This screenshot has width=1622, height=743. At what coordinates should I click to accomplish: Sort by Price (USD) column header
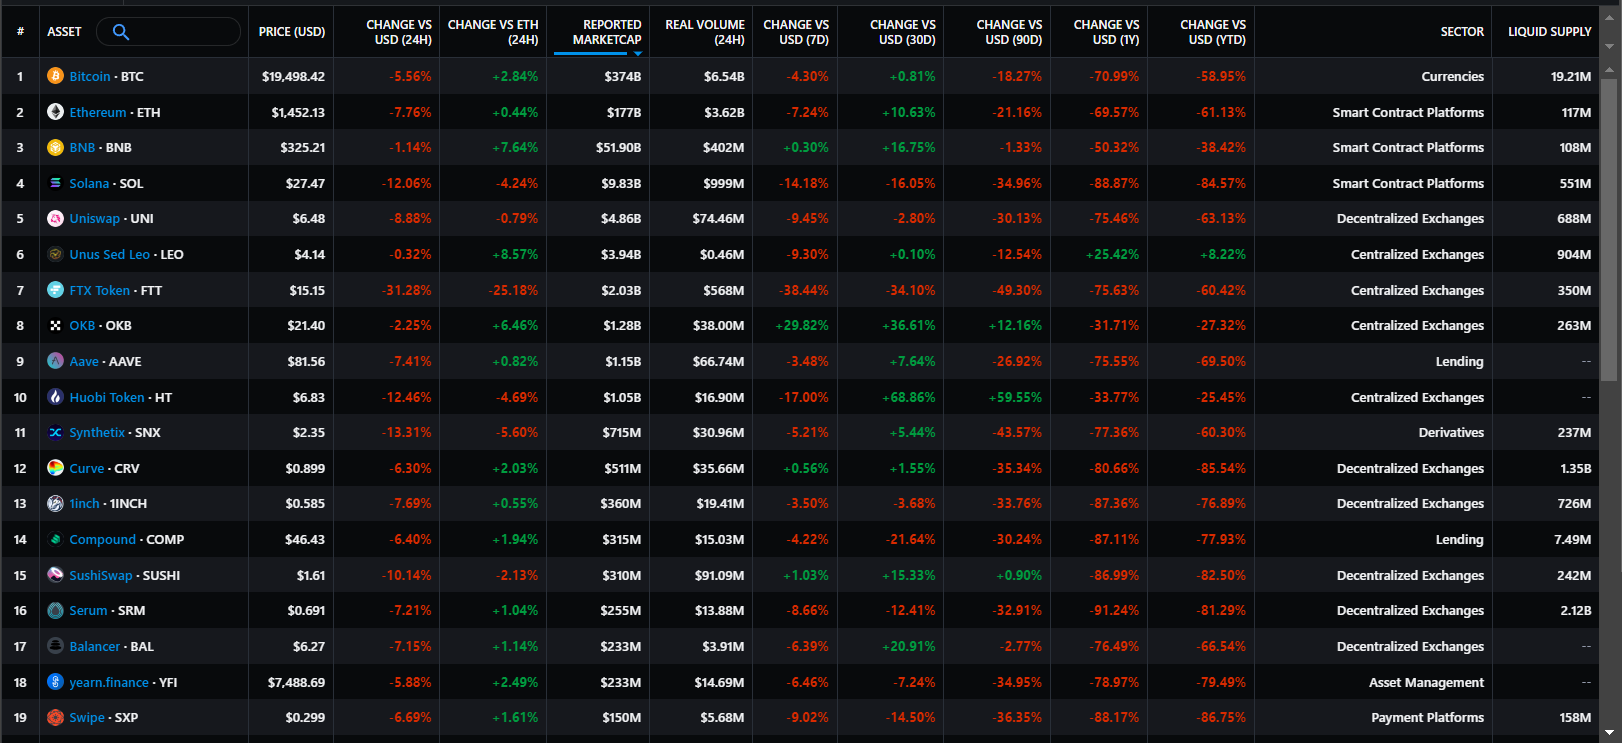click(292, 32)
